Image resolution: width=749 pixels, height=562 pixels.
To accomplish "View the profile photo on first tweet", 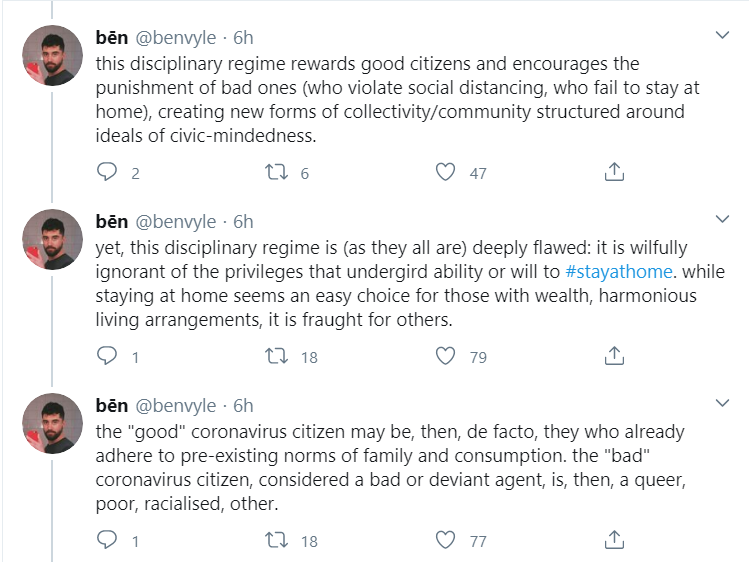I will [52, 56].
